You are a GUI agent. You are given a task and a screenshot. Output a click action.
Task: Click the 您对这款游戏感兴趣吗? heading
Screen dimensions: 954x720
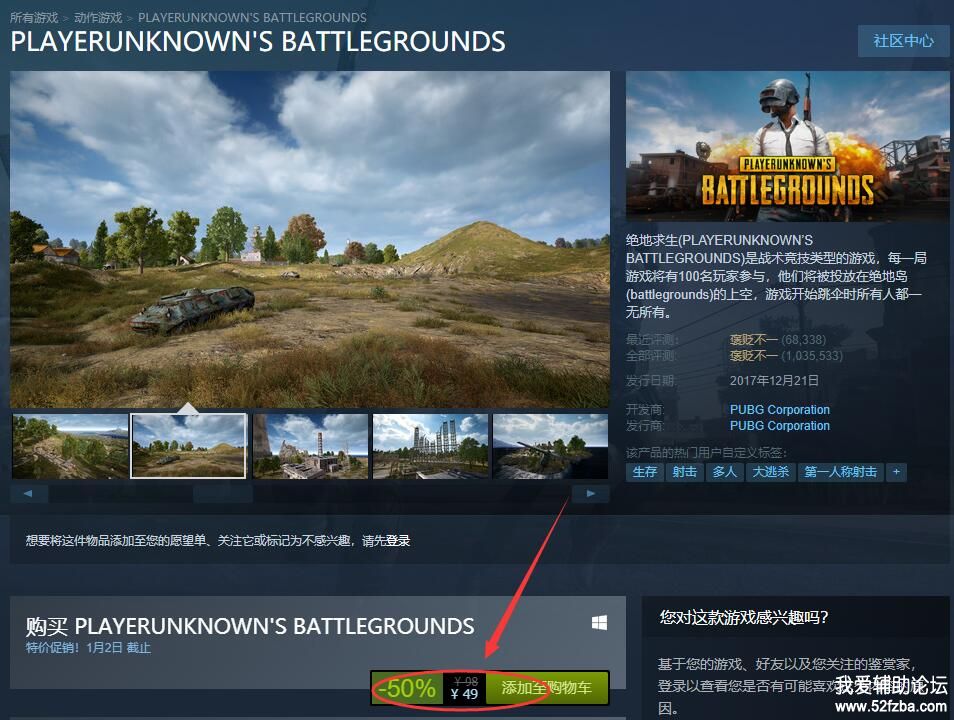pos(743,617)
